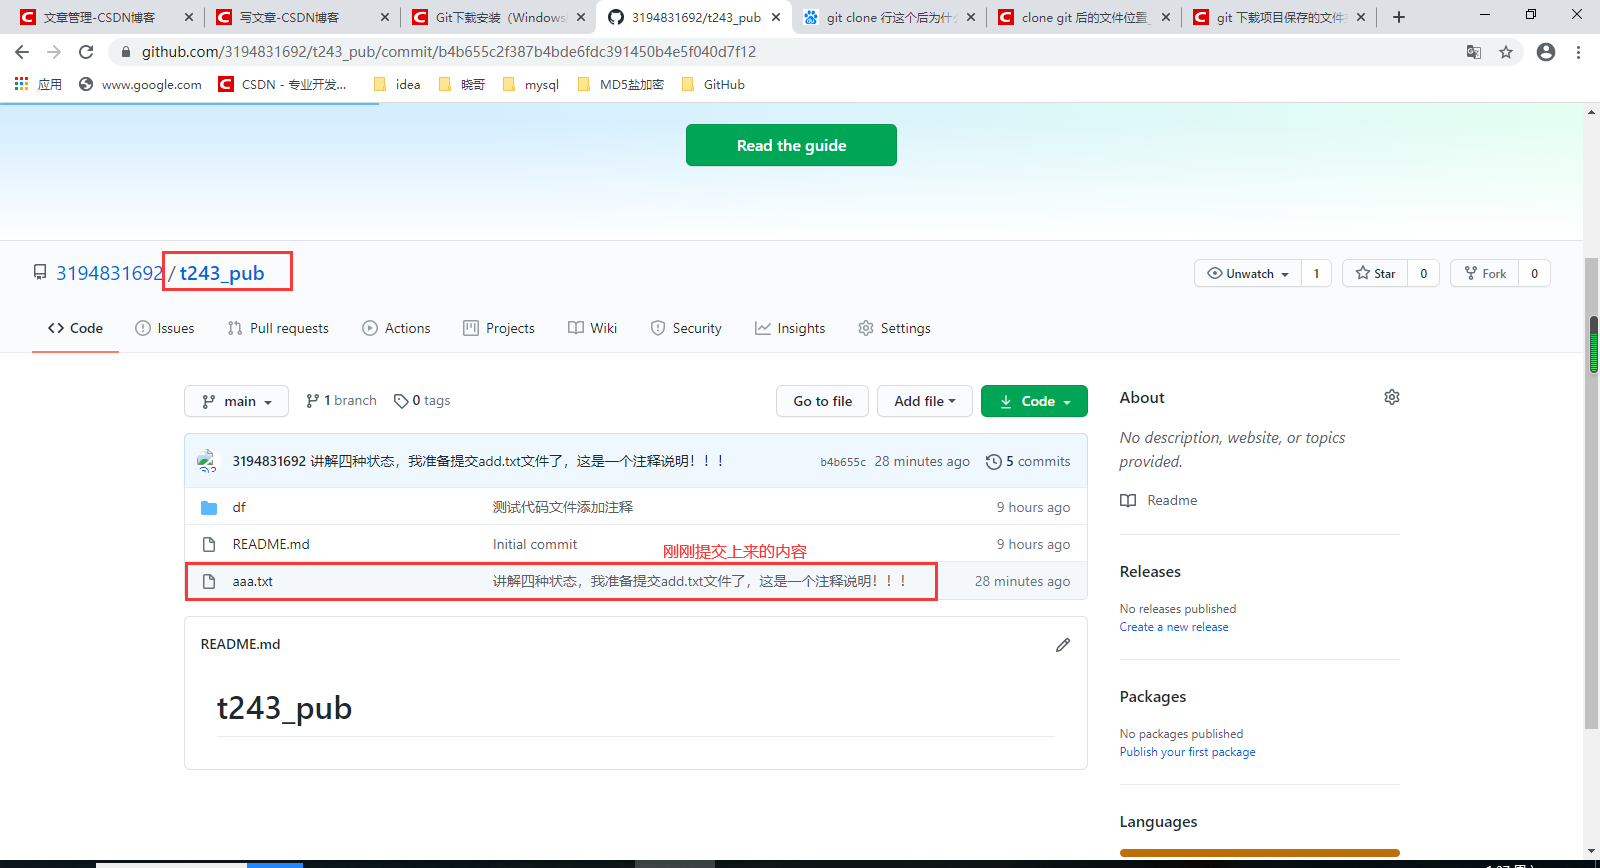
Task: Reload the current GitHub page
Action: 86,52
